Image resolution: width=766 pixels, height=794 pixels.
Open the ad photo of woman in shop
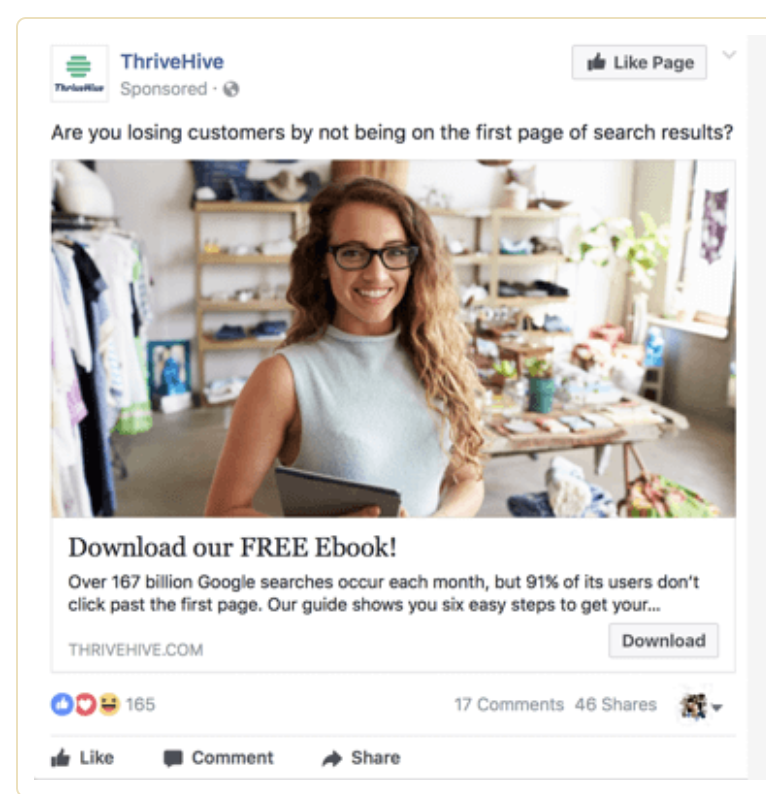coord(393,338)
